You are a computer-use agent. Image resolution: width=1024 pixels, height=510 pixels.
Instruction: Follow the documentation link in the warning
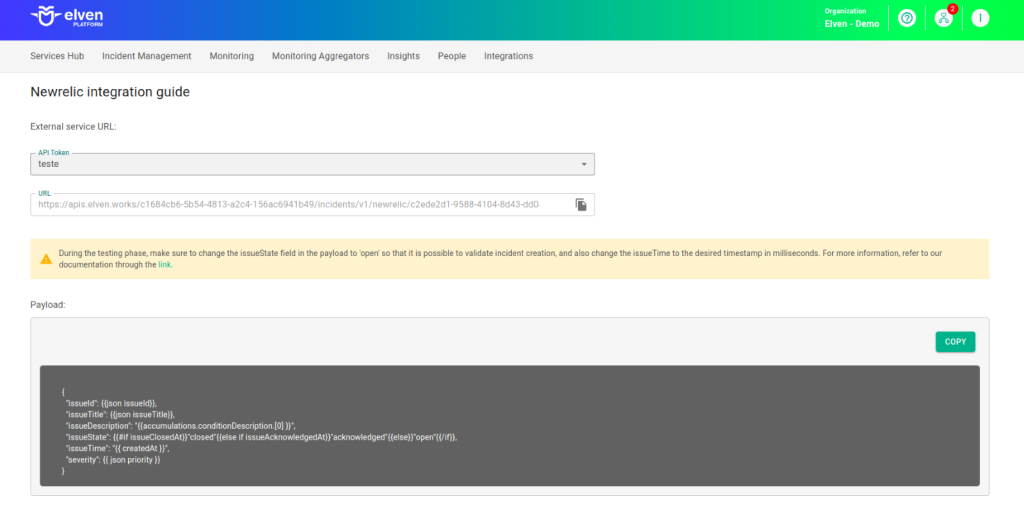coord(165,265)
